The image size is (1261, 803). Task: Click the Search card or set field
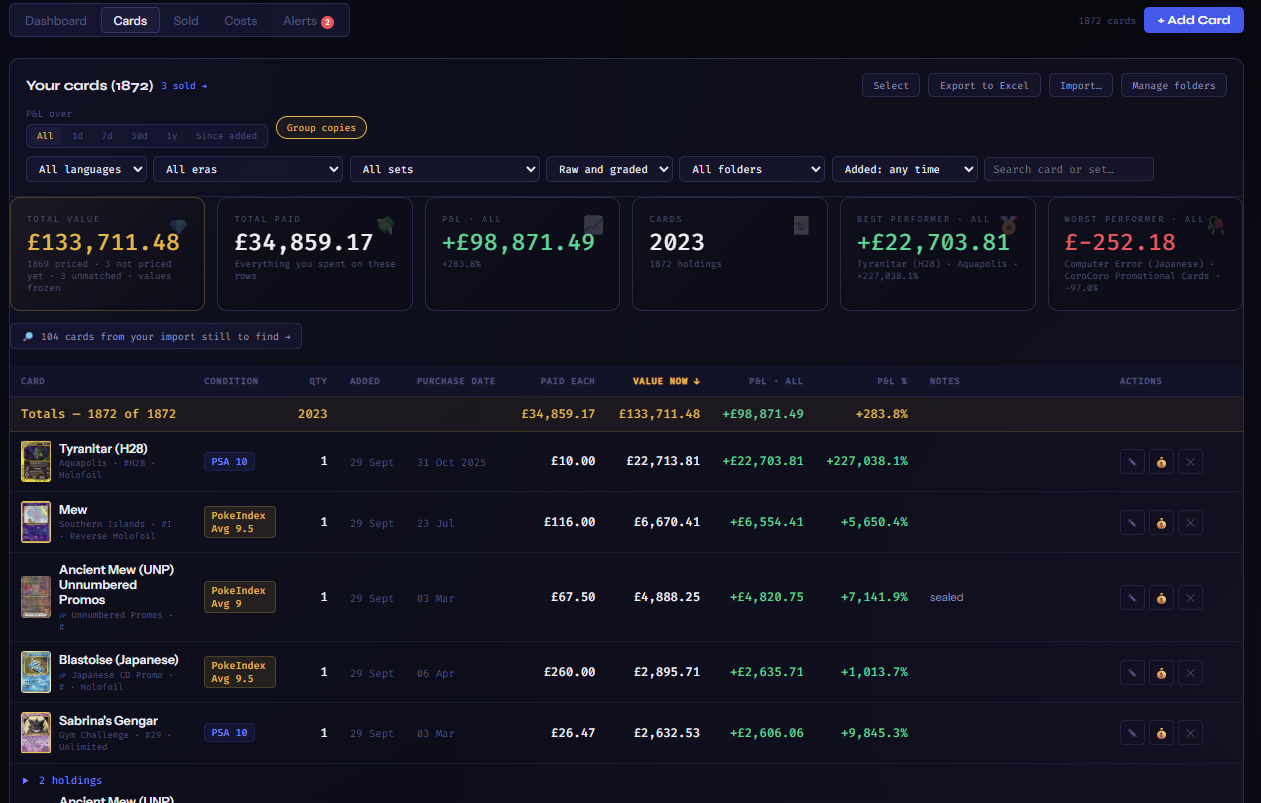[1069, 169]
